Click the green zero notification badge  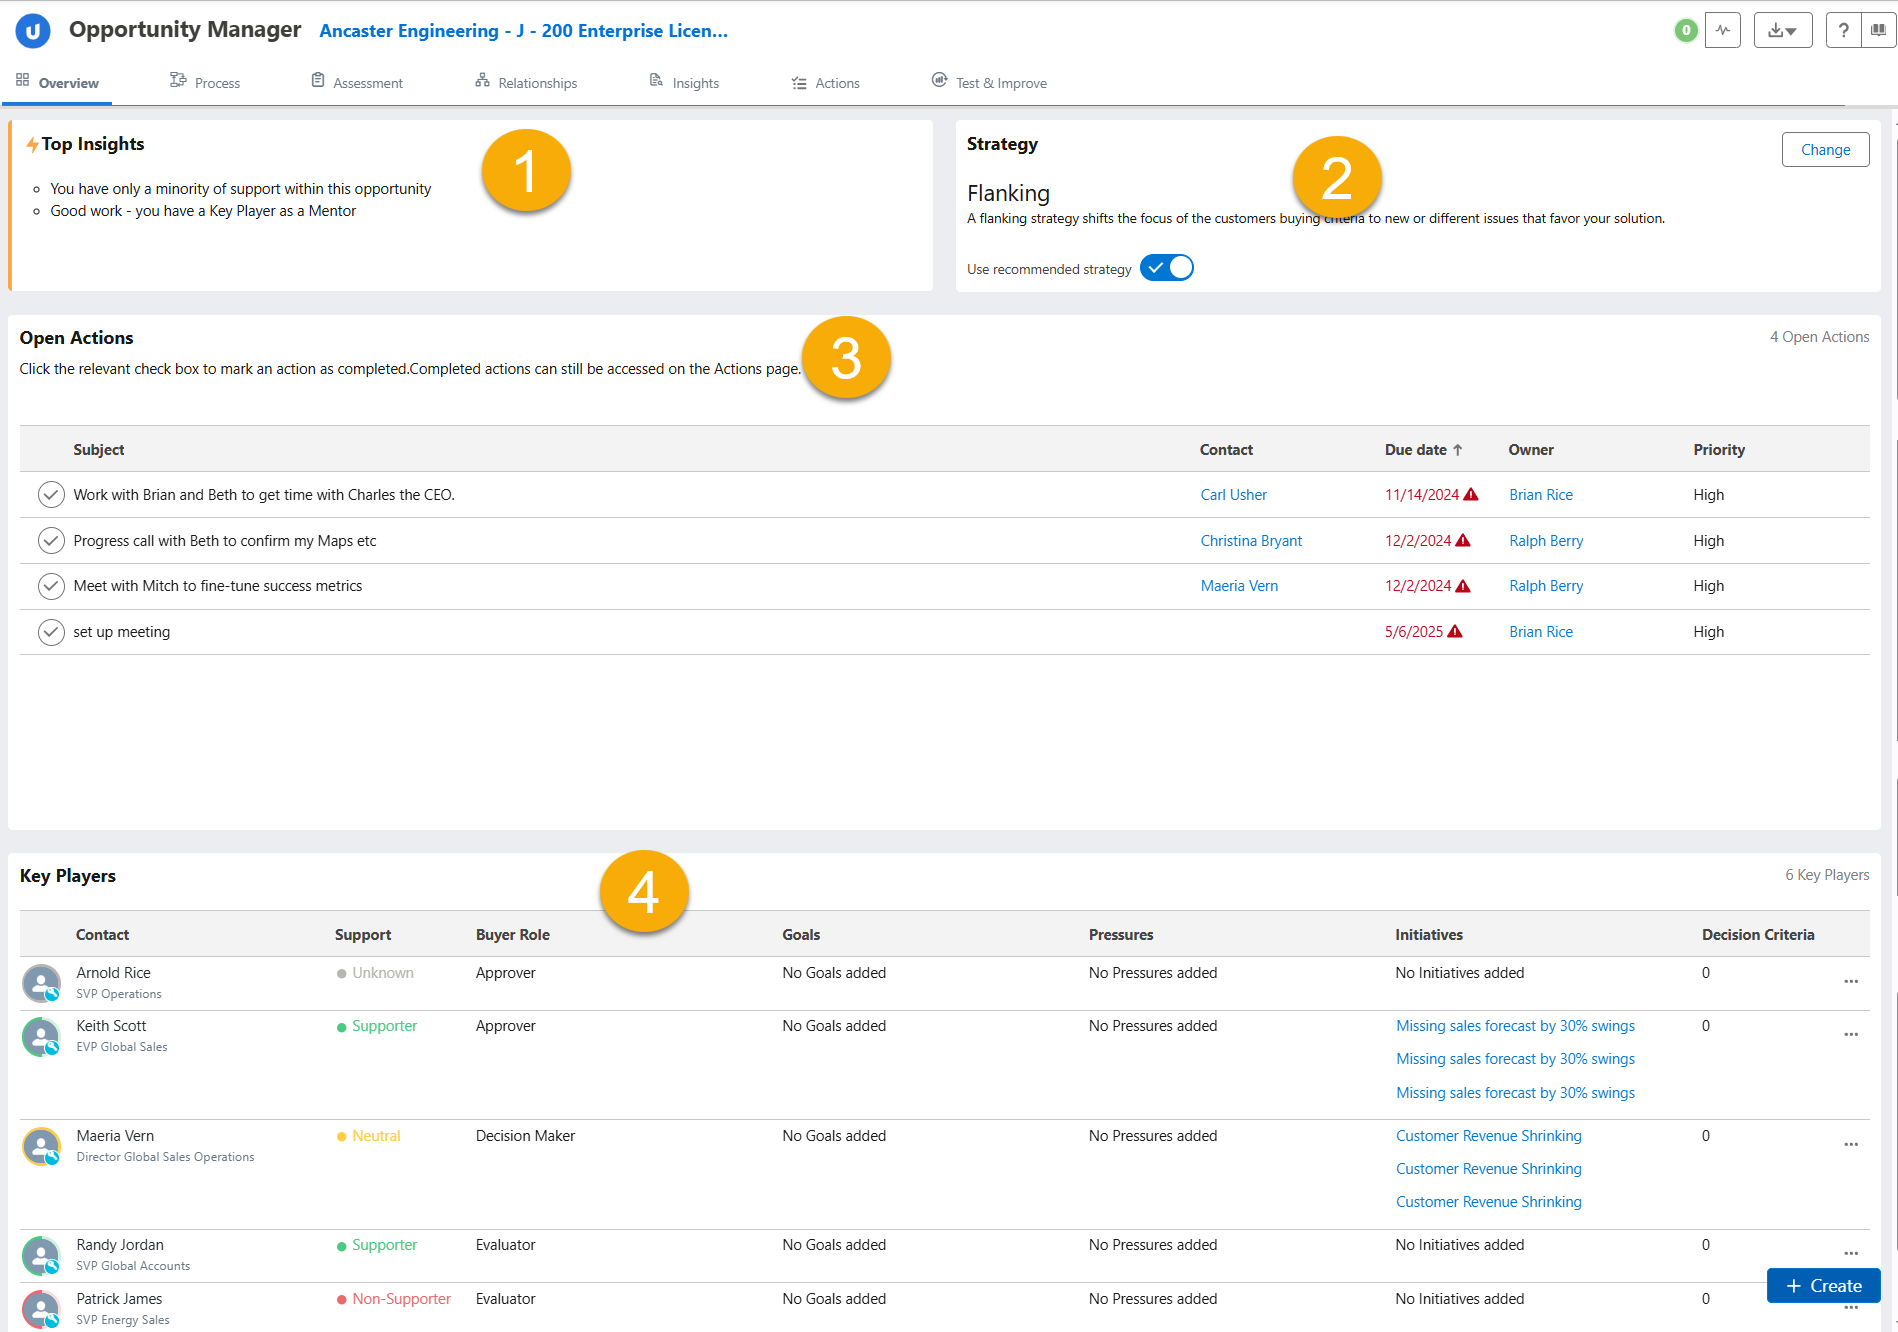(x=1686, y=30)
